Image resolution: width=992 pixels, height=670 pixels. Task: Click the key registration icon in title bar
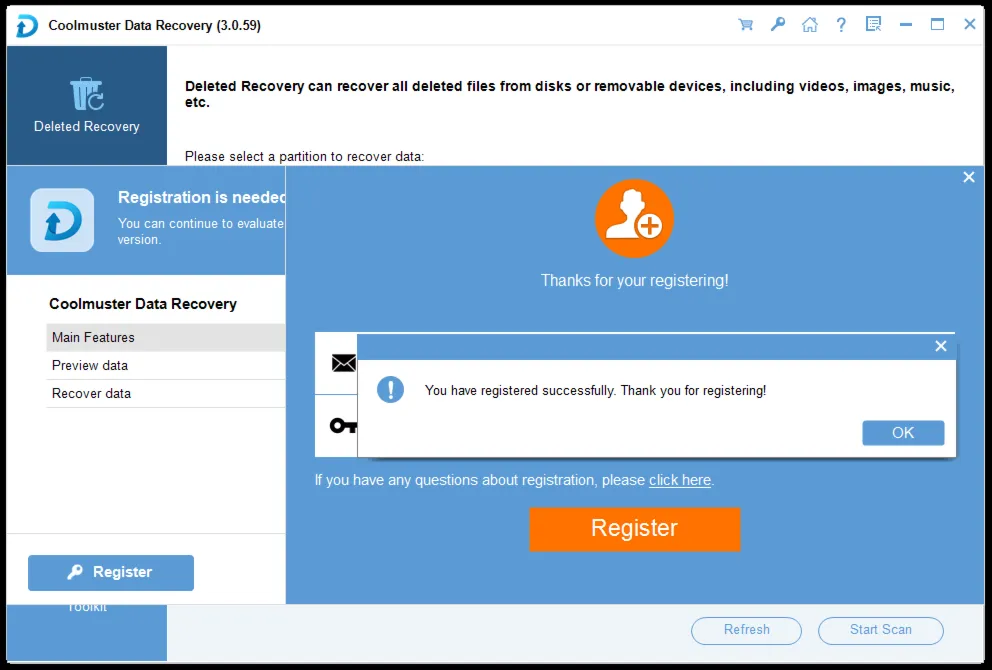[778, 25]
